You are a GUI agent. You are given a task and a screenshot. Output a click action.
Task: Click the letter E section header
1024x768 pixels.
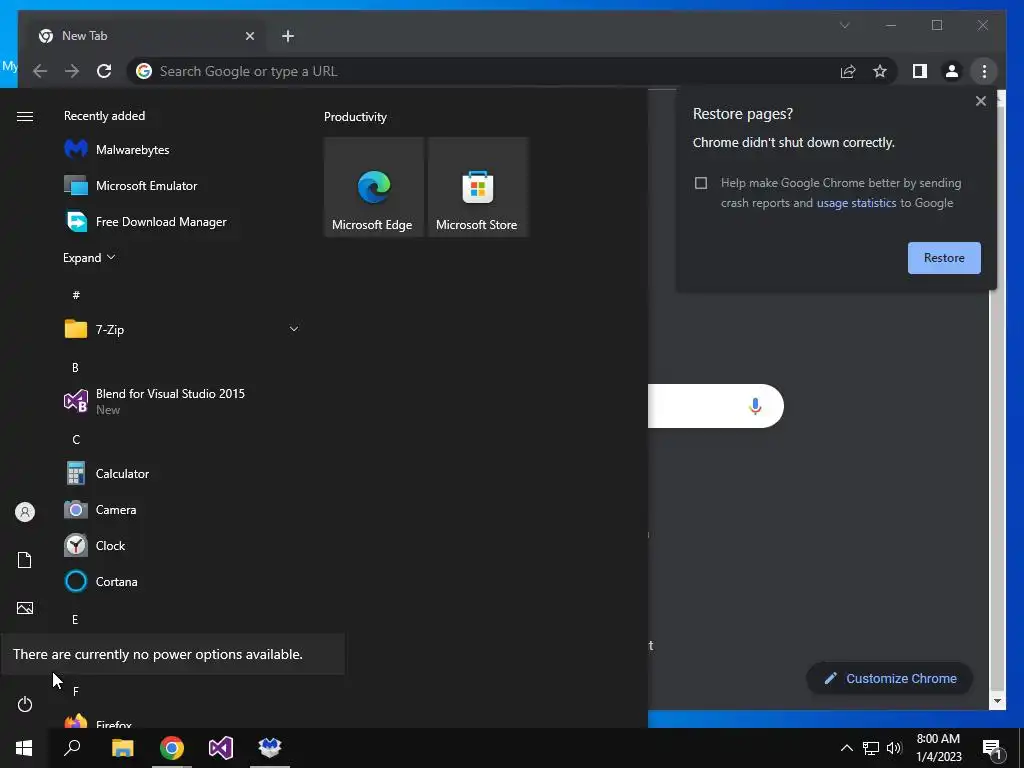click(75, 619)
